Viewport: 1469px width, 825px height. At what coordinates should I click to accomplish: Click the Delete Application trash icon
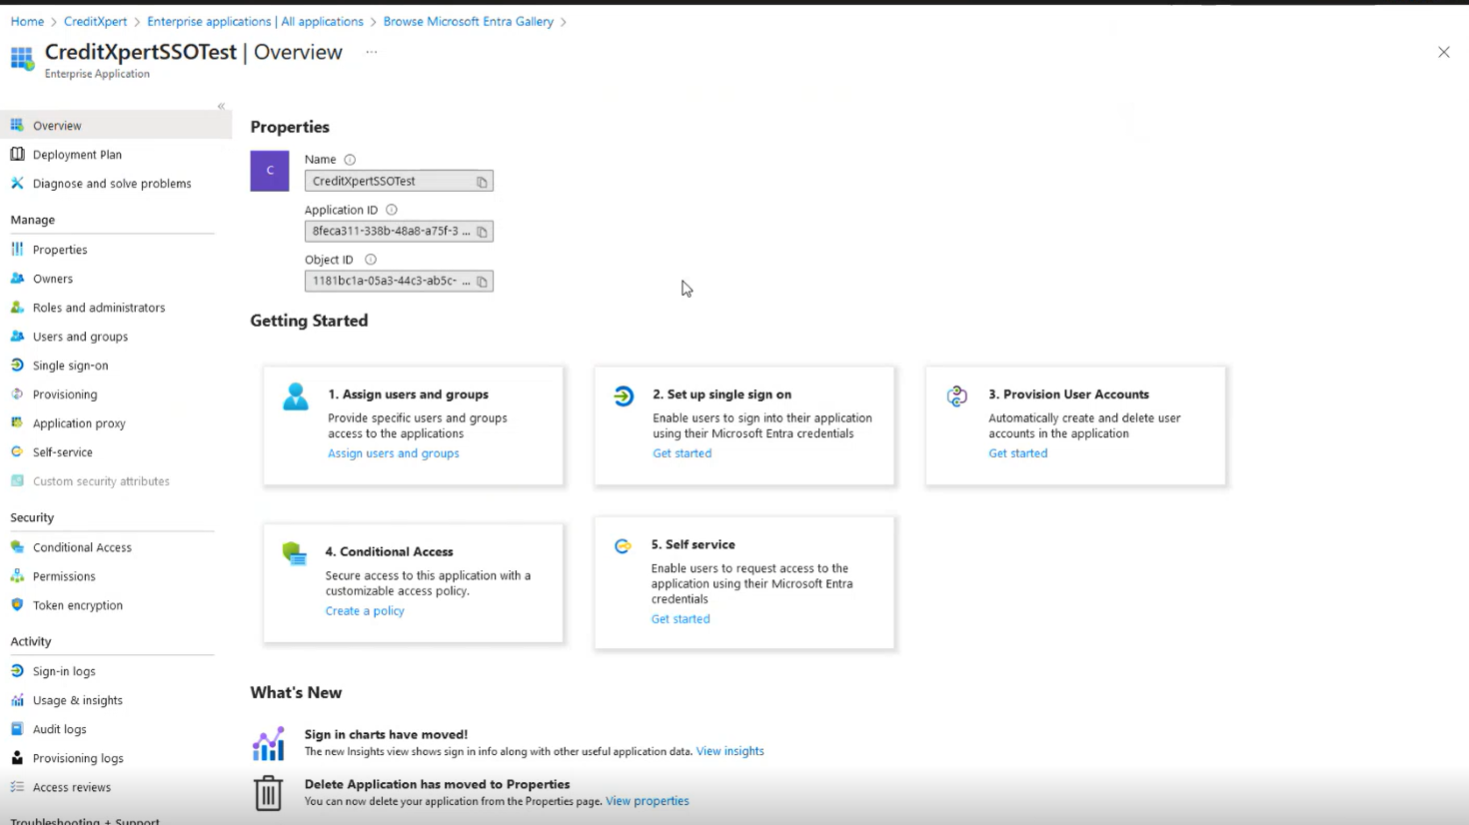coord(268,793)
